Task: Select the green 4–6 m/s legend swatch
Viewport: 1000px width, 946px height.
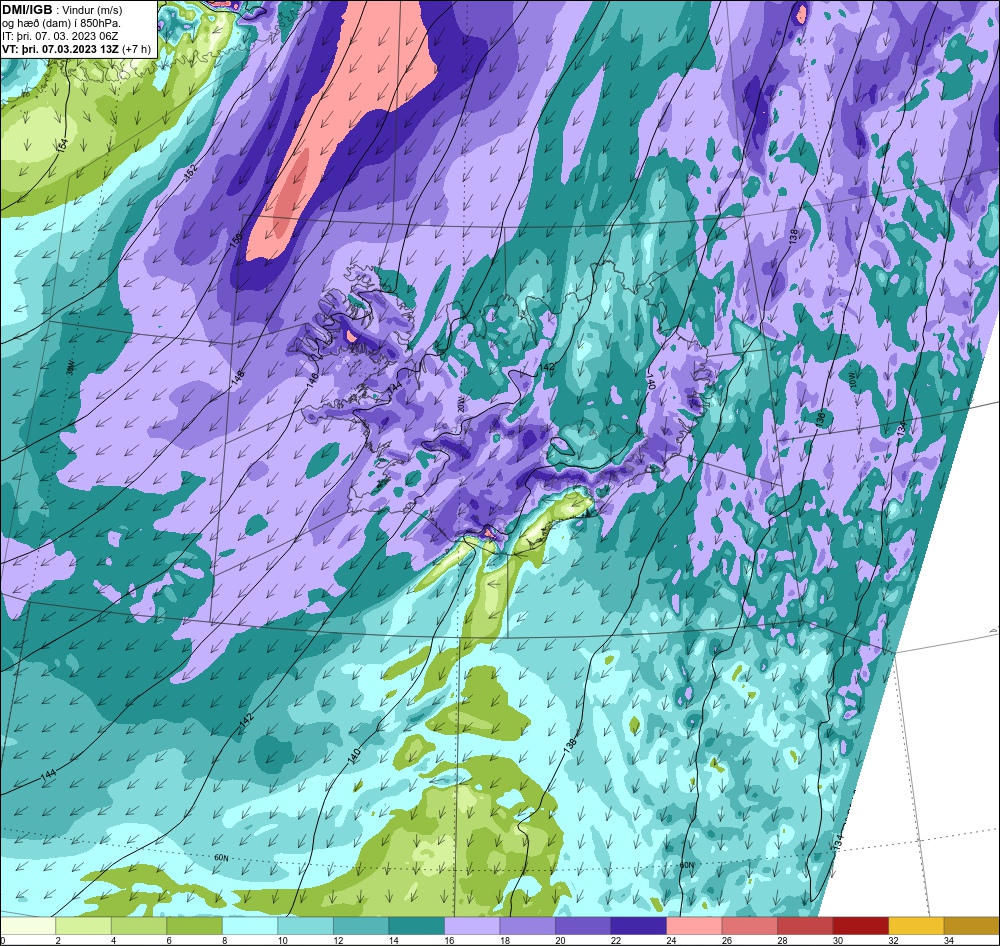Action: click(x=139, y=926)
